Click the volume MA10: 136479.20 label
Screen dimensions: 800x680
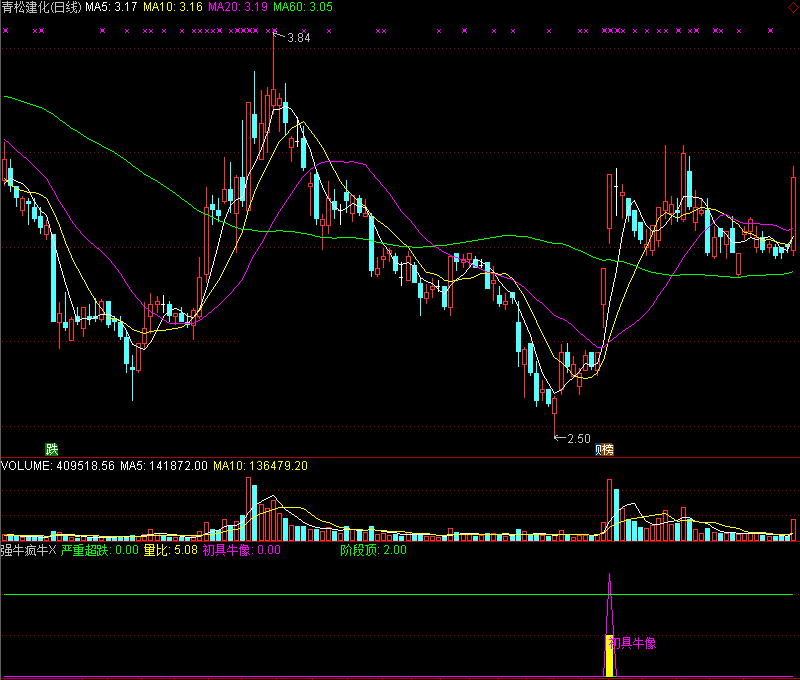(260, 466)
